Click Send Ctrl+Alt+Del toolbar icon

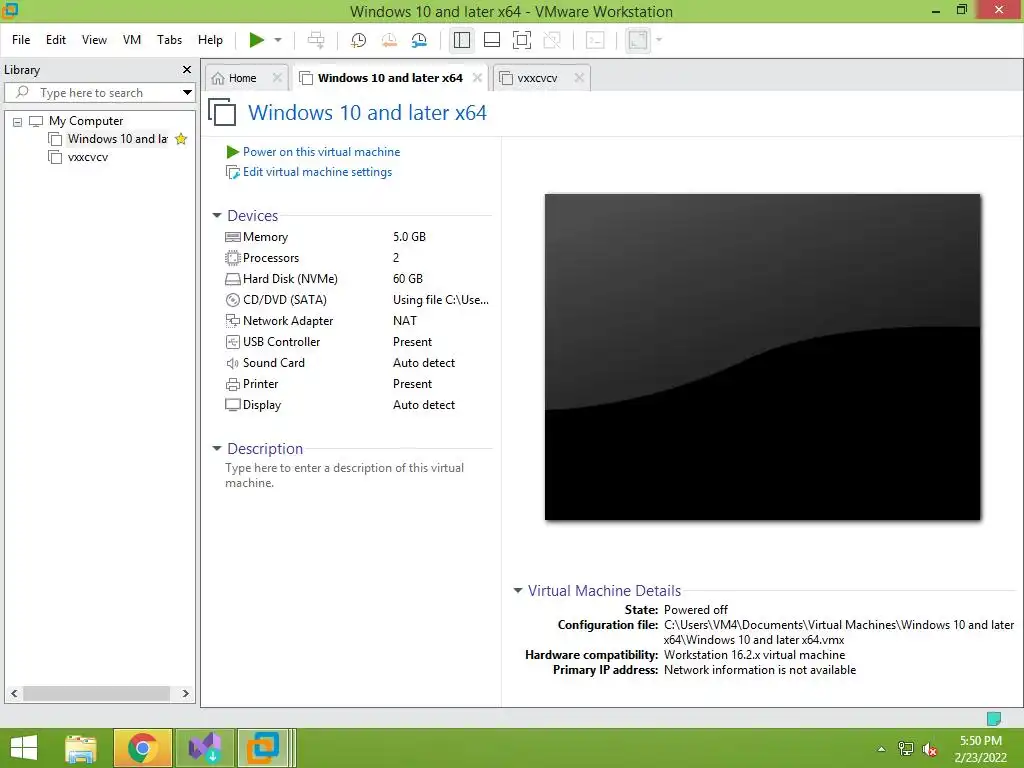[x=316, y=40]
